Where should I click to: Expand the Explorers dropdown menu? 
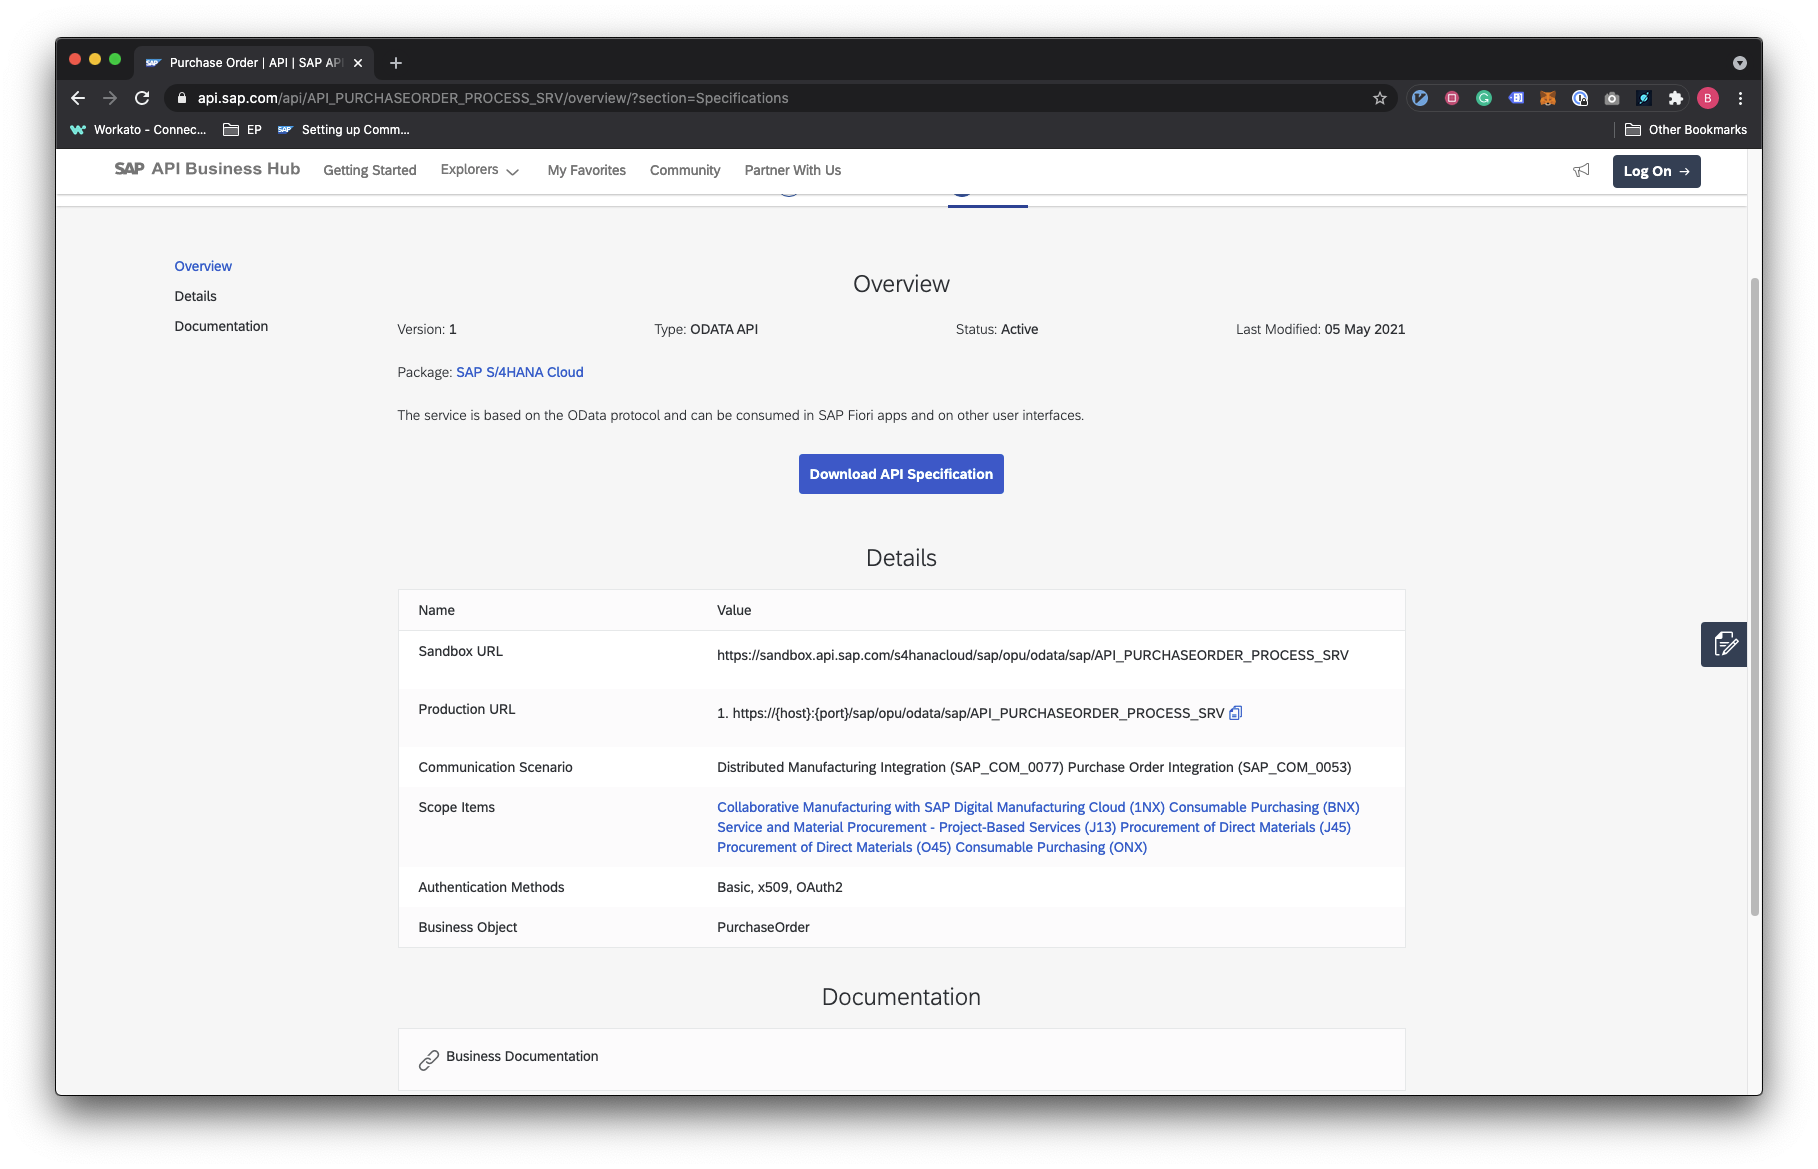(480, 171)
